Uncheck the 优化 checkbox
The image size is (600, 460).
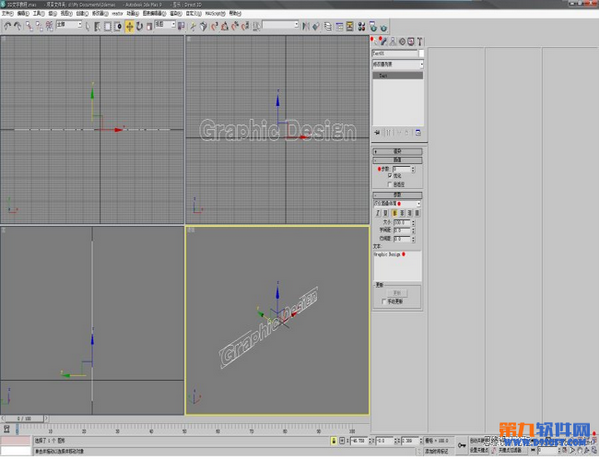coord(390,176)
